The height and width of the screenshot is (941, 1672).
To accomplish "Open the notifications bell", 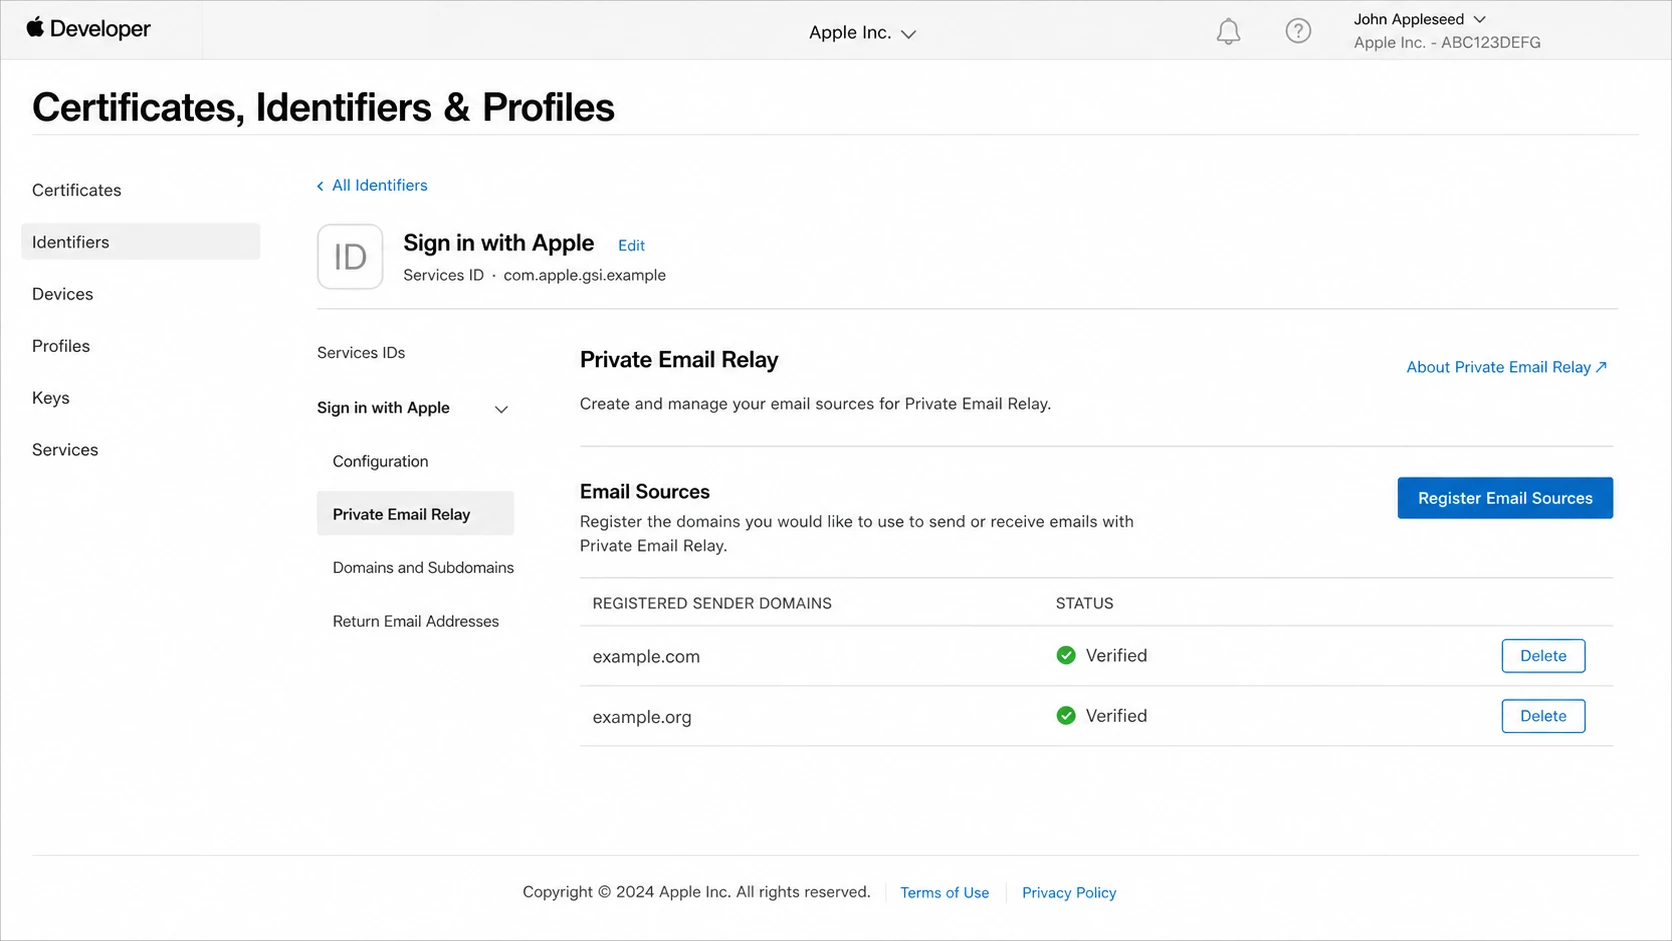I will tap(1228, 32).
